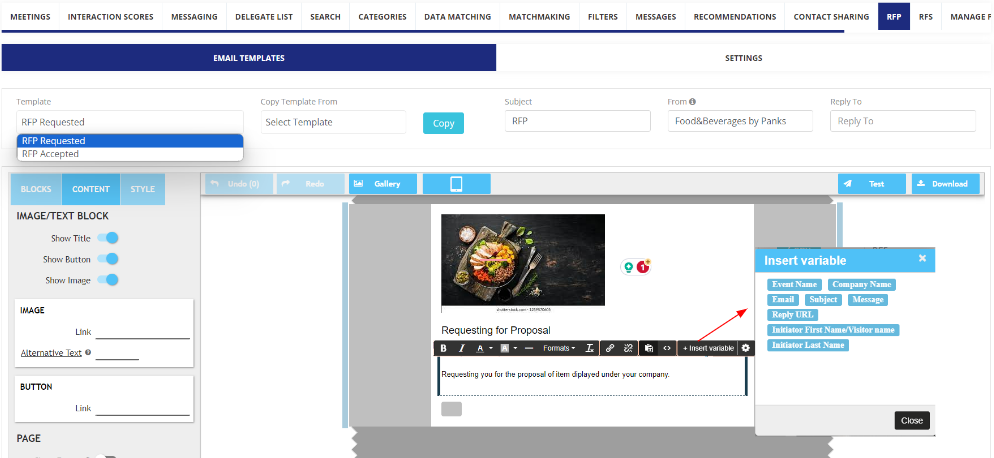Insert the Event Name variable
The height and width of the screenshot is (458, 994).
(x=794, y=285)
